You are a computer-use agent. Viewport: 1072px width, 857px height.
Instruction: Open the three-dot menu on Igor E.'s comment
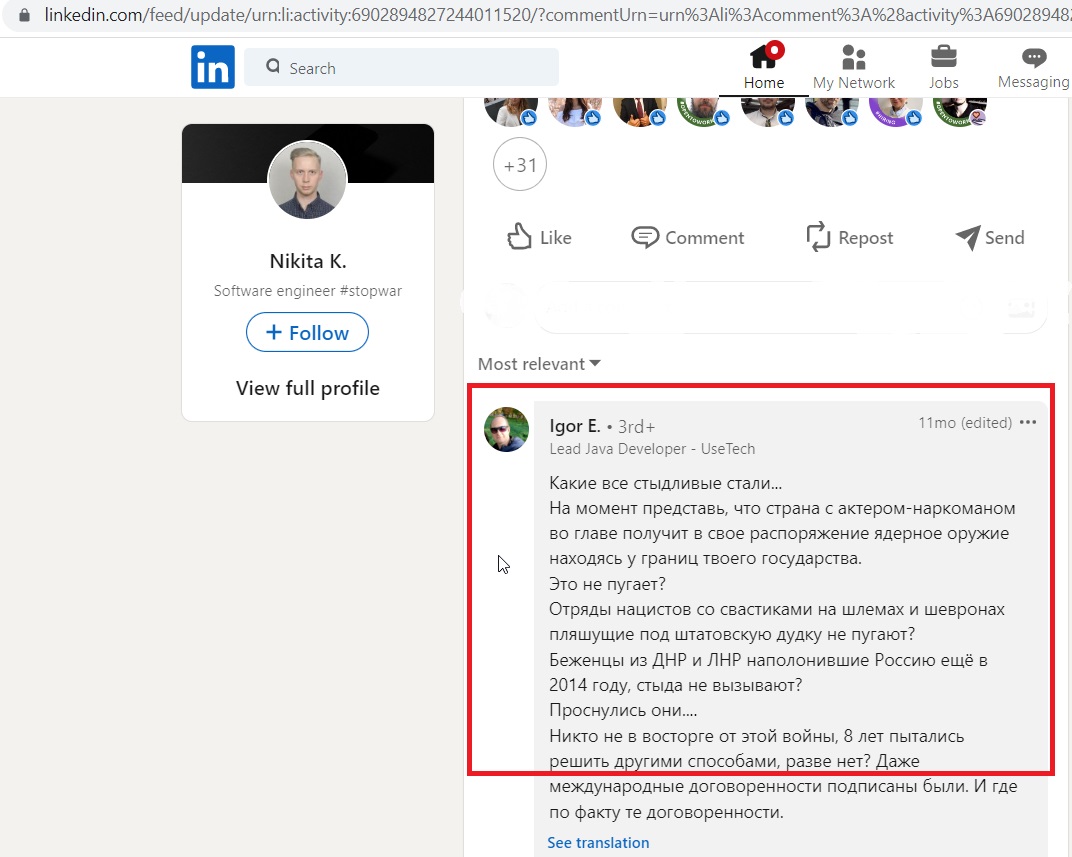coord(1028,422)
